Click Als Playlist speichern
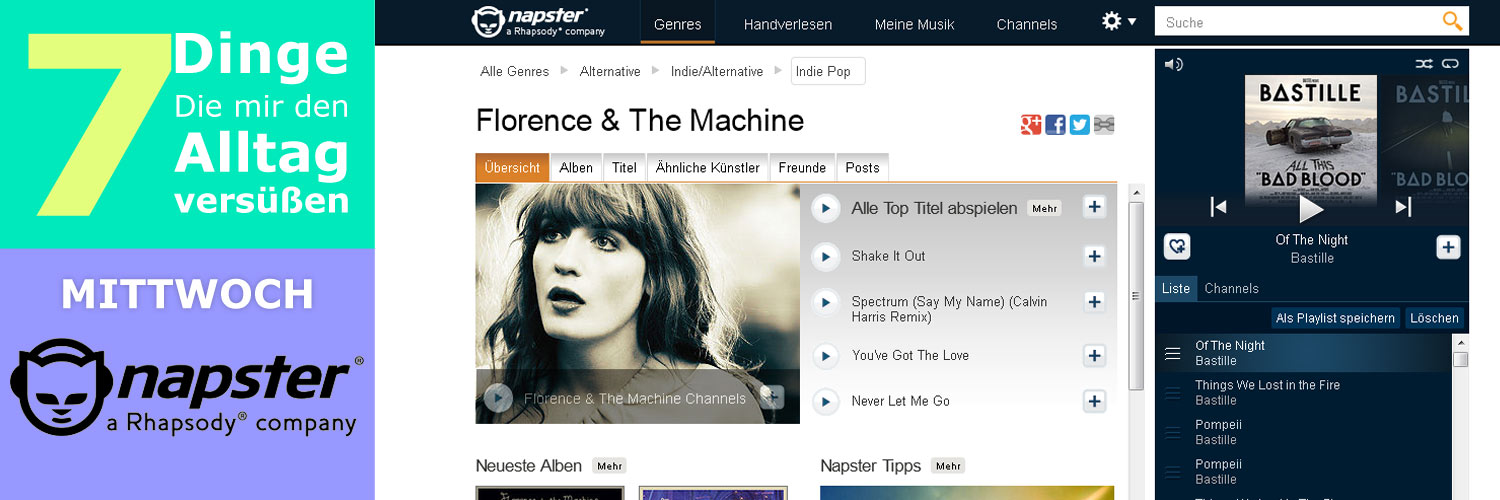Image resolution: width=1500 pixels, height=500 pixels. click(1335, 318)
